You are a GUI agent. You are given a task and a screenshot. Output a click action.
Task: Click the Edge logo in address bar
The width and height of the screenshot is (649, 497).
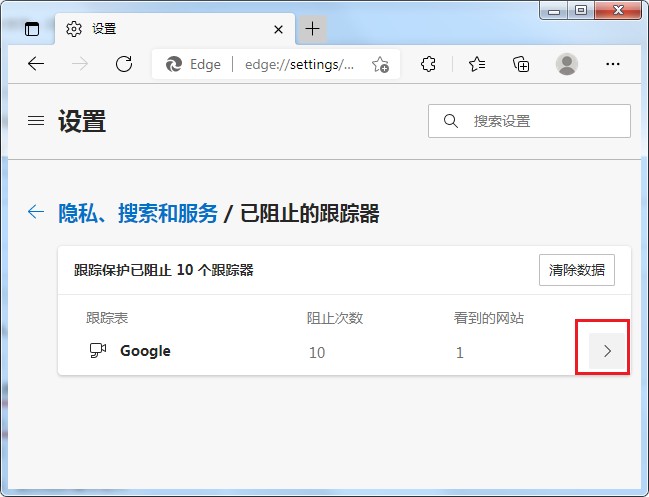(174, 64)
